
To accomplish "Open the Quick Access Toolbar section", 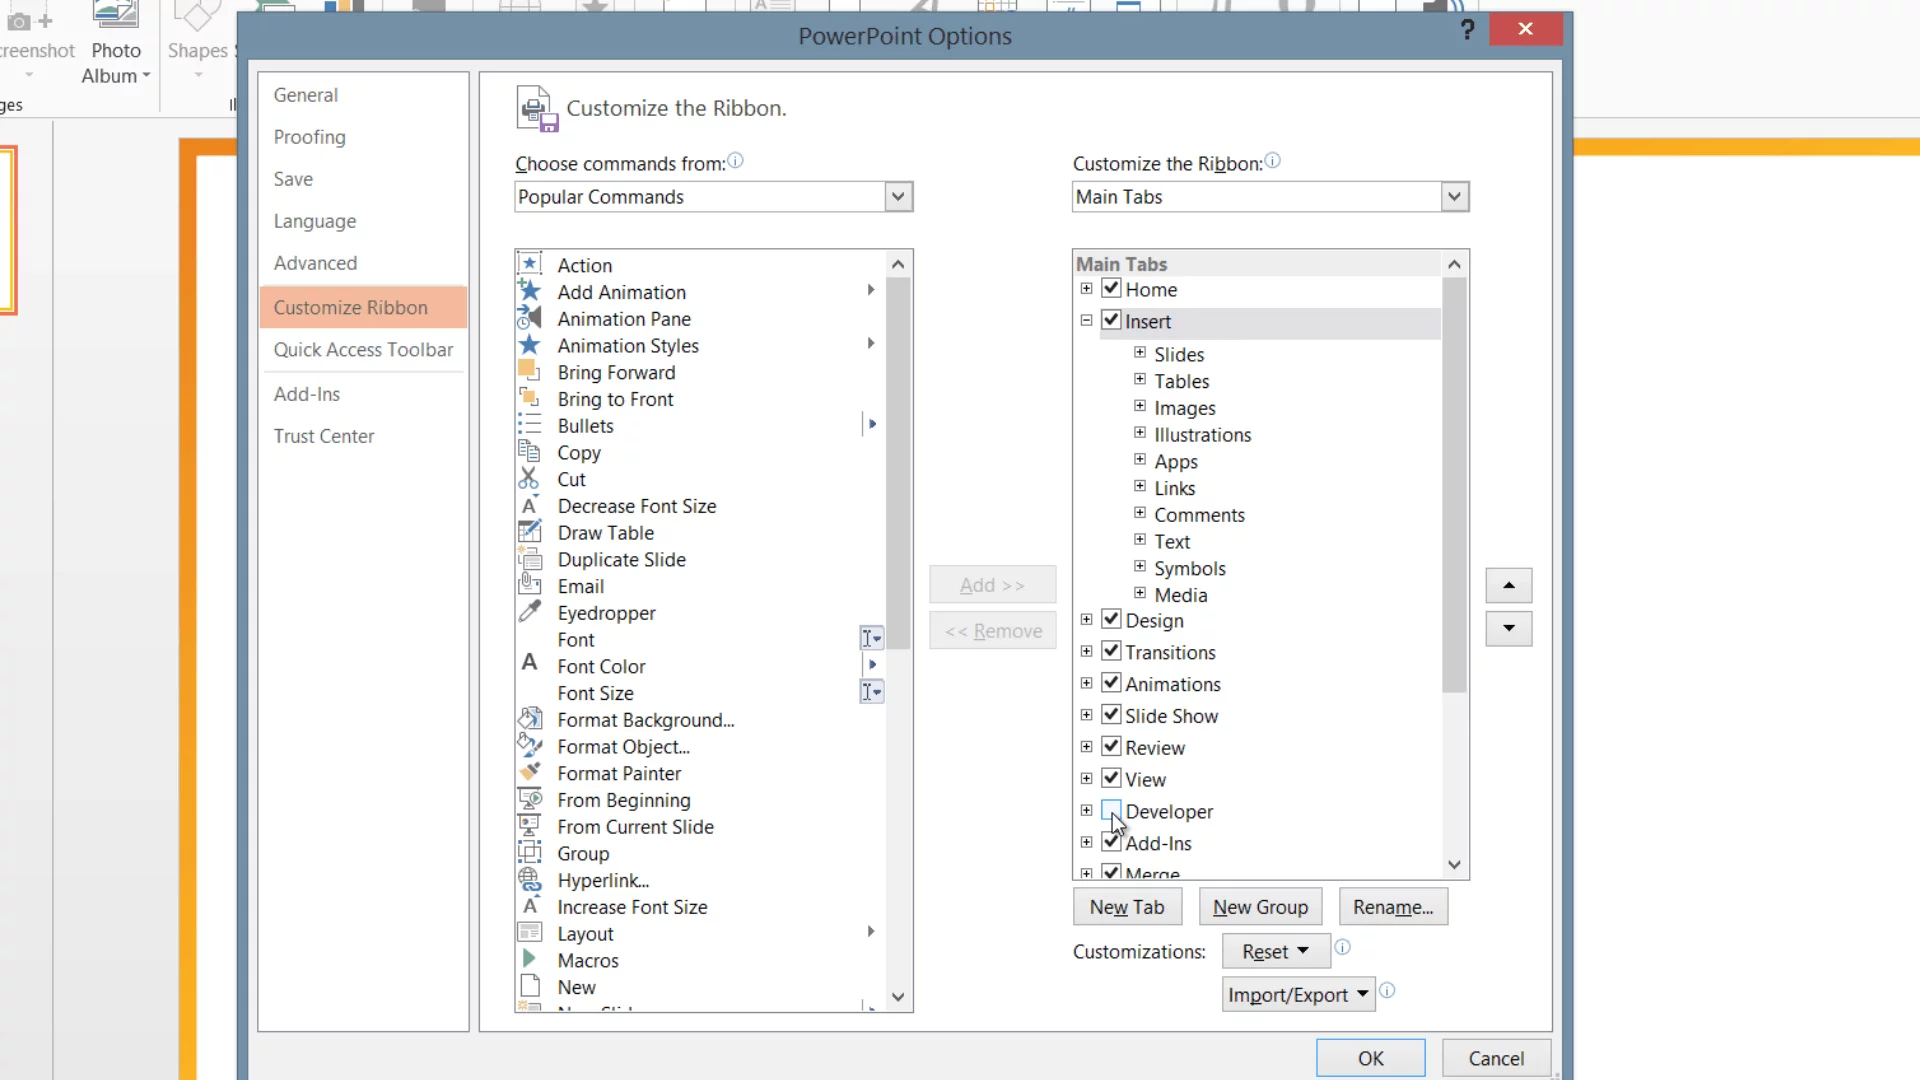I will (363, 350).
